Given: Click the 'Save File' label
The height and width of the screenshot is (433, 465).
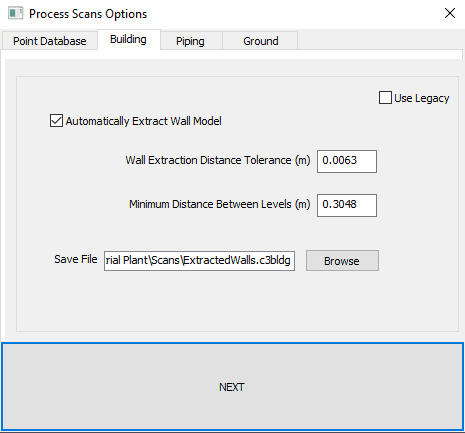Looking at the screenshot, I should pyautogui.click(x=76, y=259).
